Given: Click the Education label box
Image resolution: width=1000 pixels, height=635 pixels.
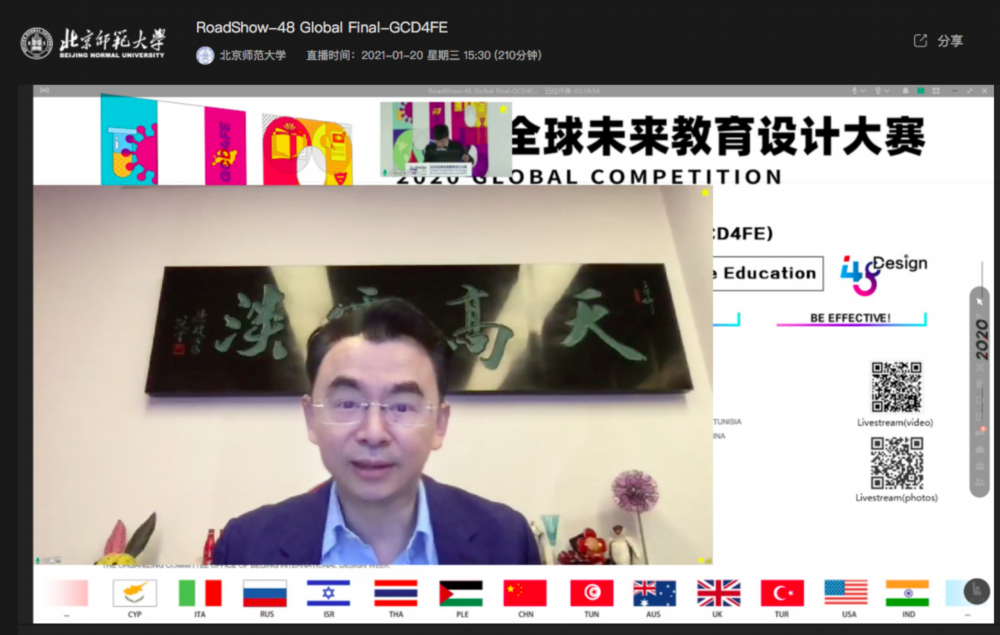Looking at the screenshot, I should [x=767, y=273].
